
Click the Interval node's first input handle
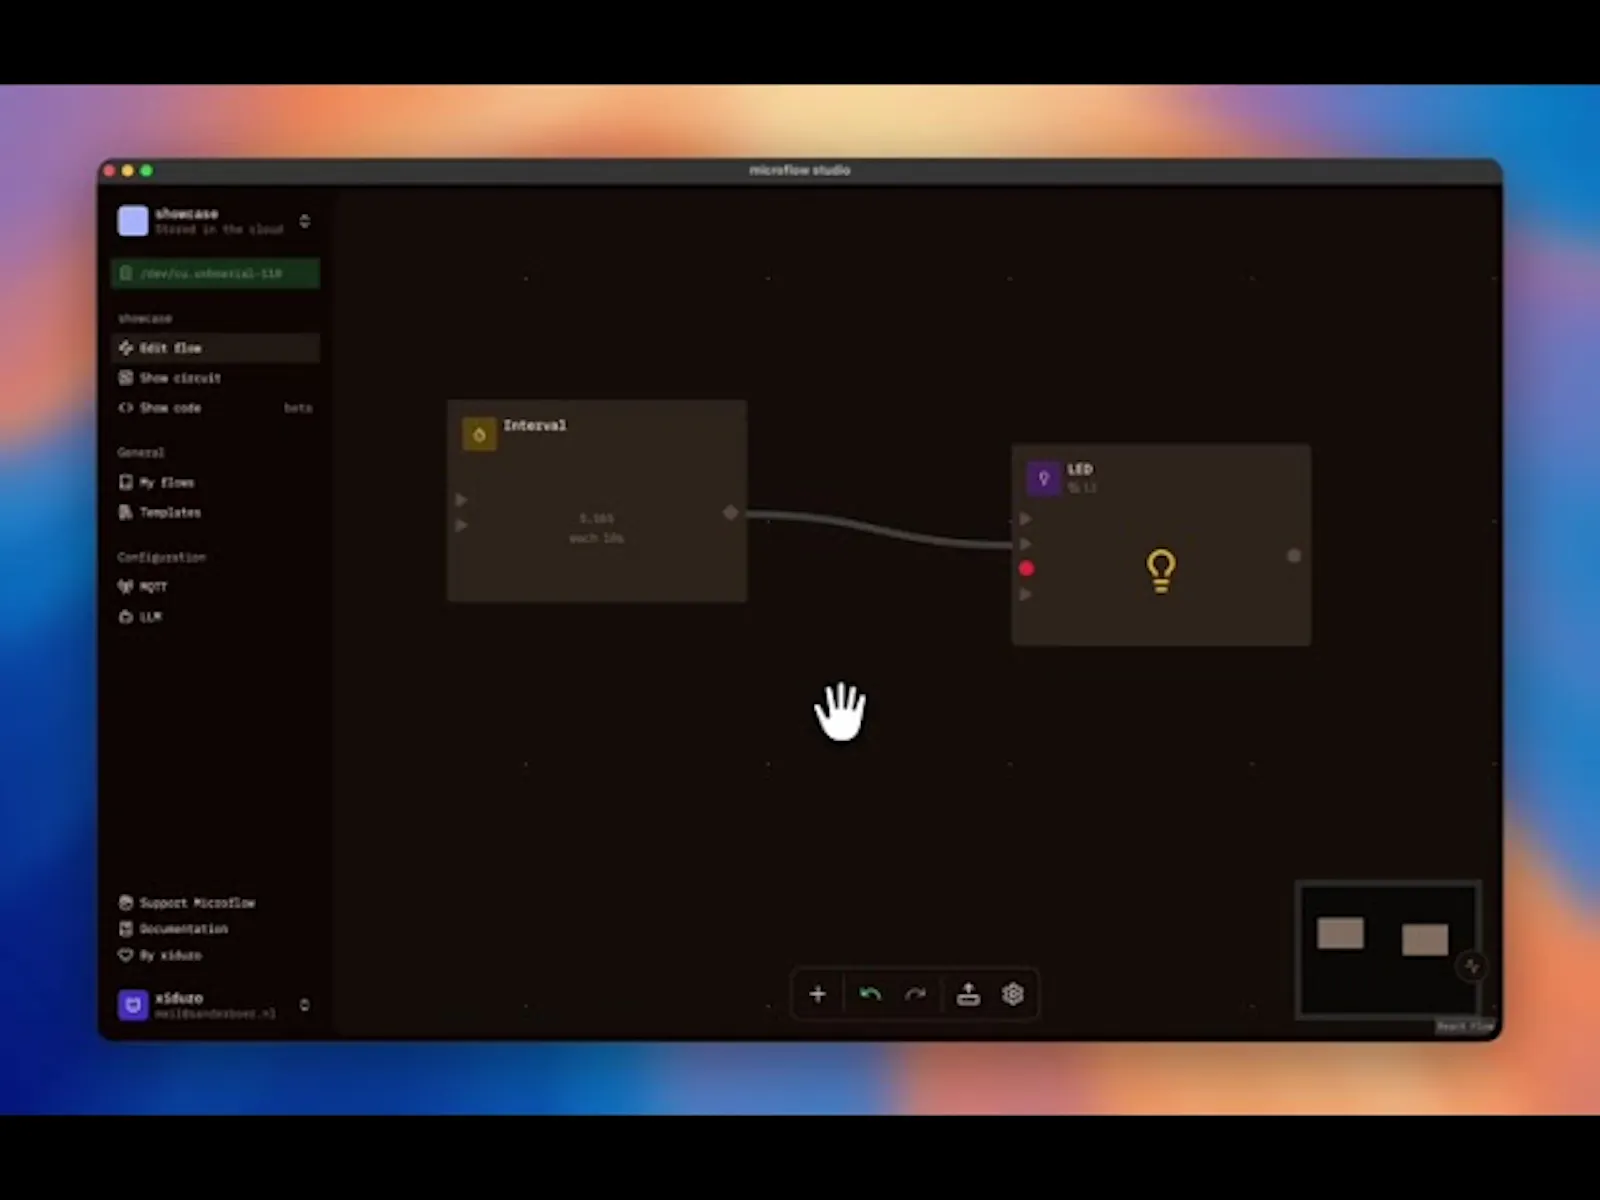click(461, 499)
